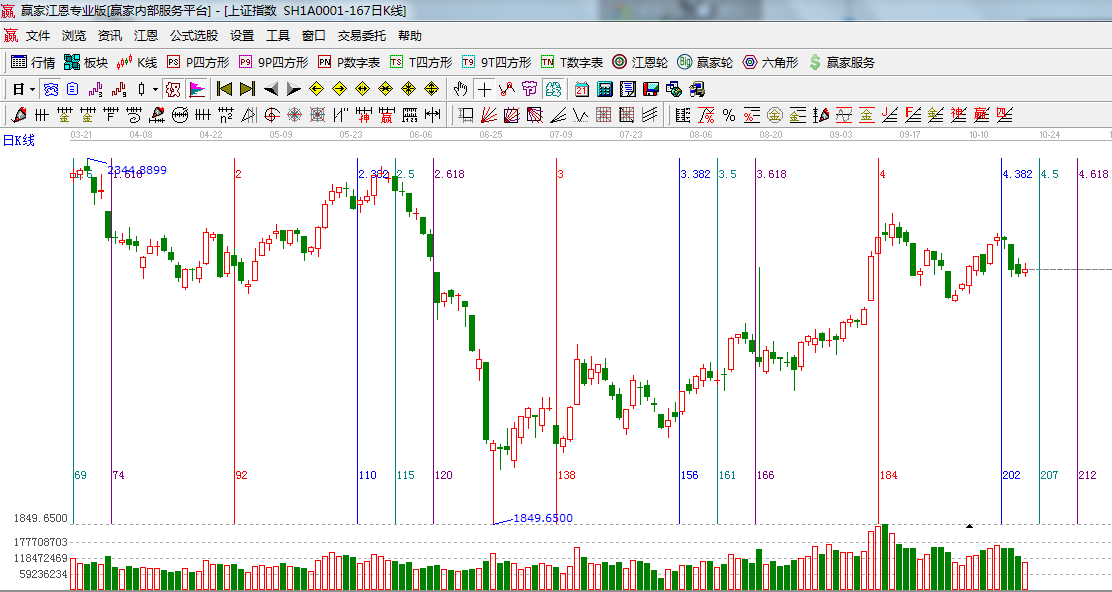Screen dimensions: 1112x592
Task: Click the calculator icon in toolbar
Action: 604,89
